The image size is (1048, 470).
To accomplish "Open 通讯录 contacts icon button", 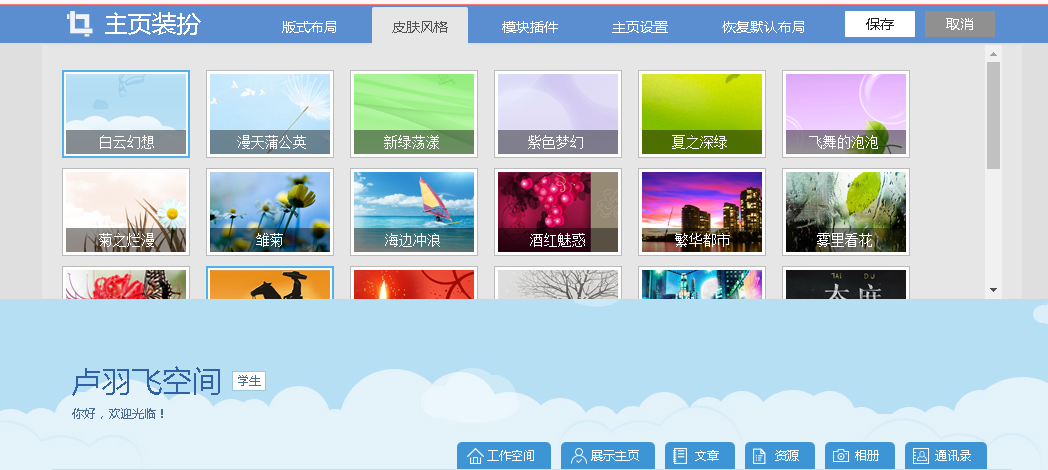I will 946,456.
